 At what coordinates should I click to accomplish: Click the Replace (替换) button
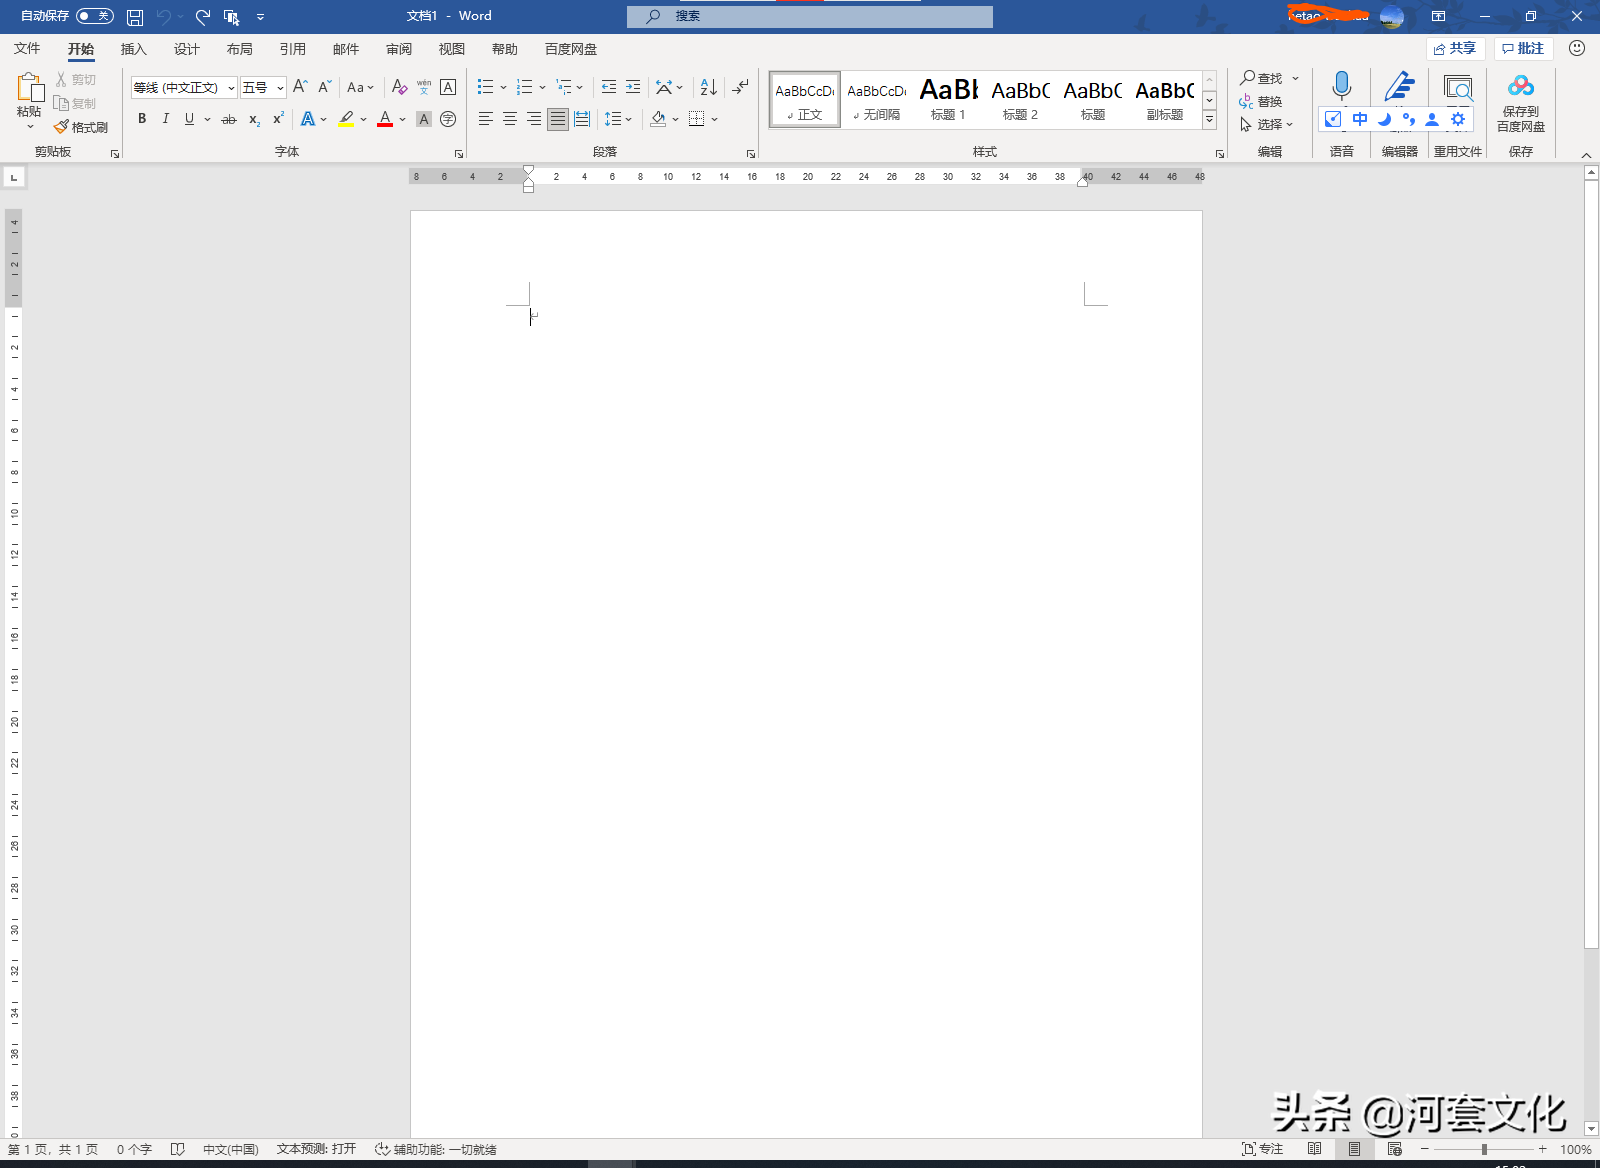pyautogui.click(x=1261, y=101)
